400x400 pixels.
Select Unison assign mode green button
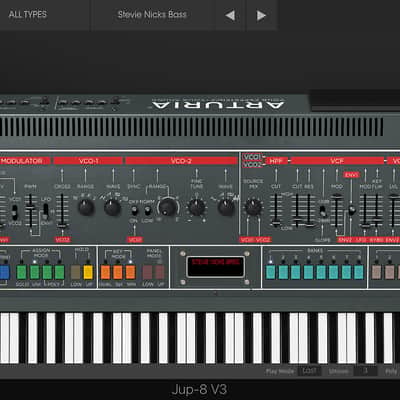tap(34, 272)
